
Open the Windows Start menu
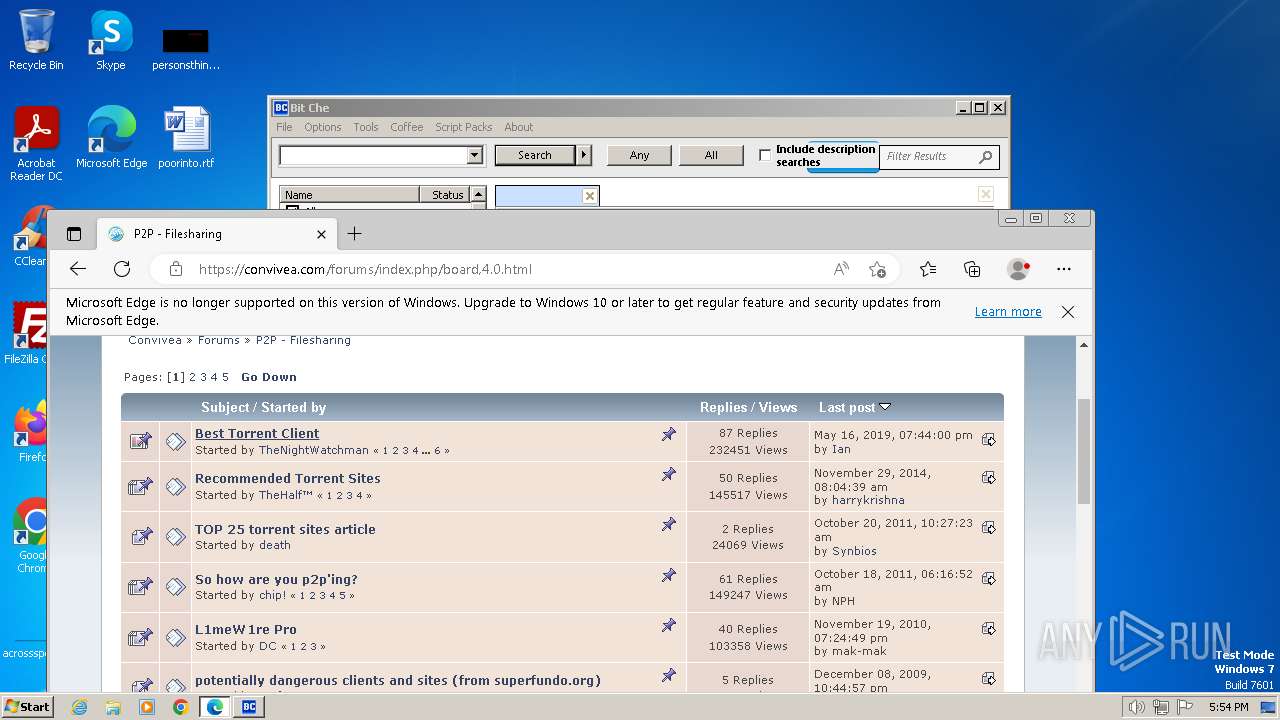pos(28,707)
